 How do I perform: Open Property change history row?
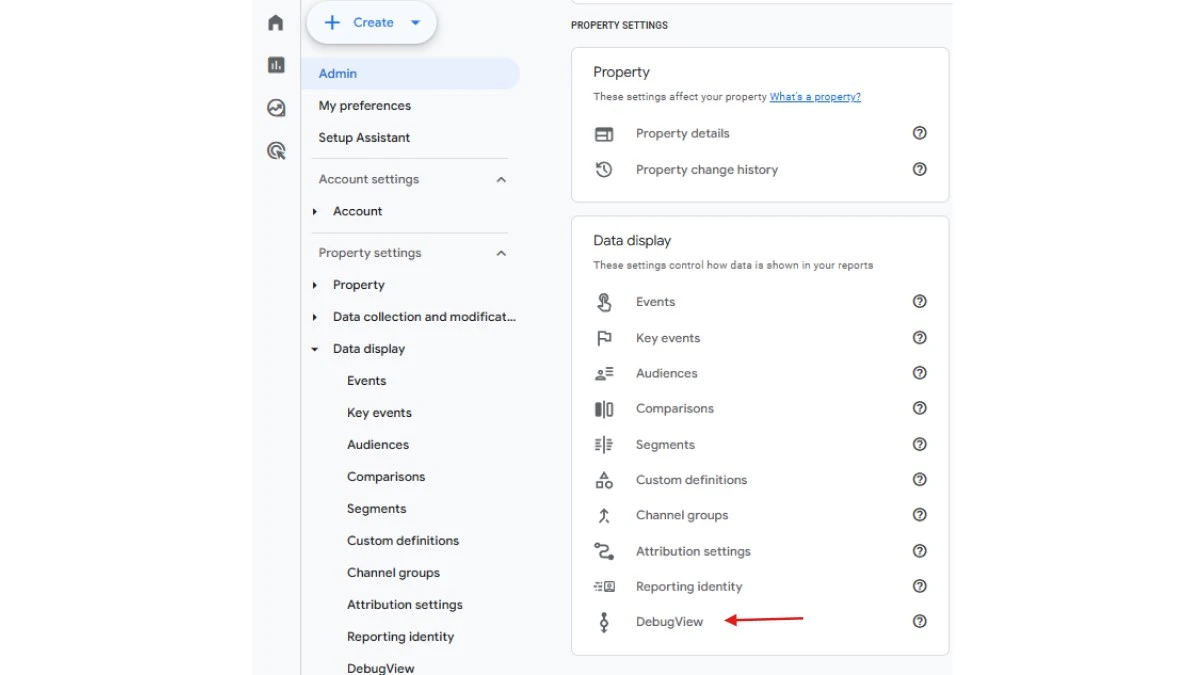click(706, 170)
